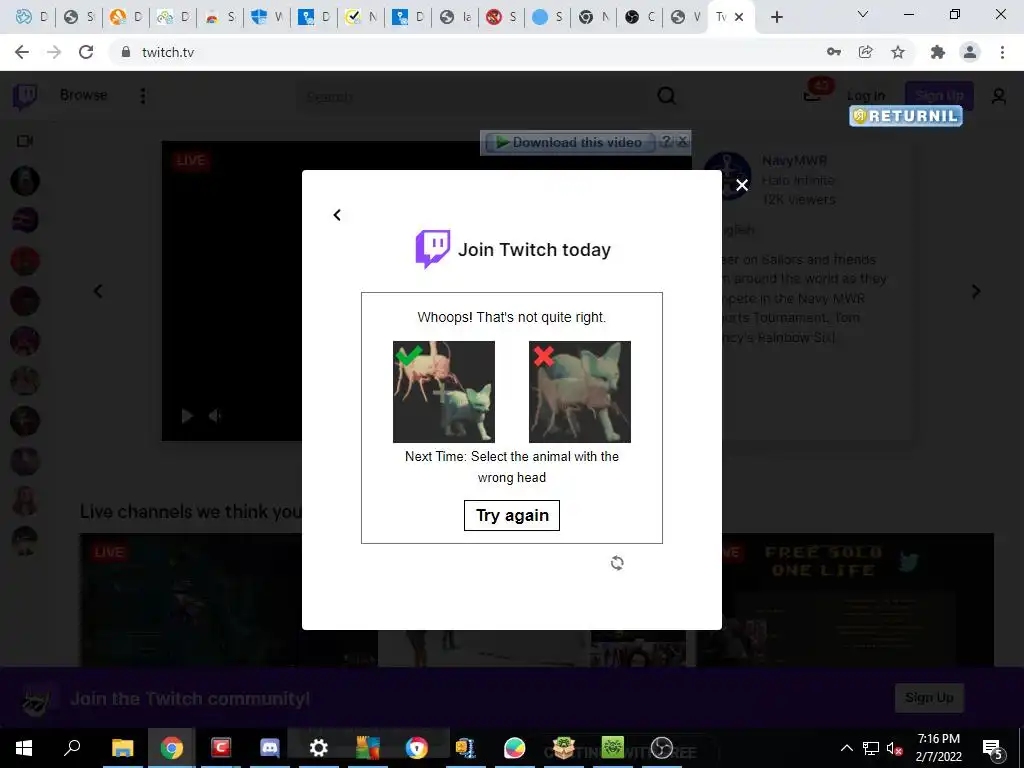Open the Browse link

coord(84,95)
